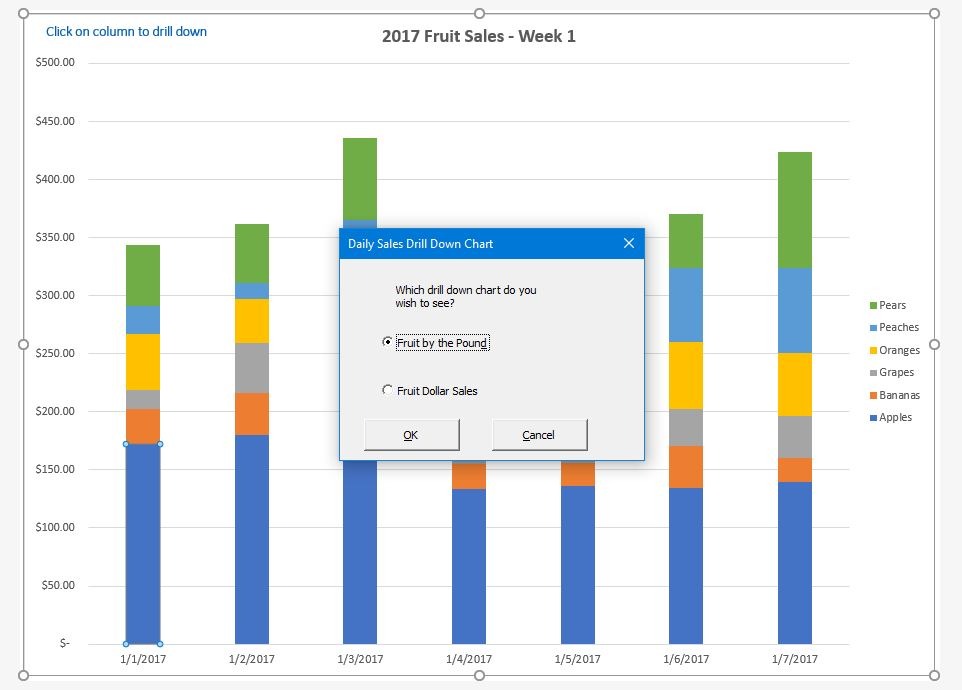Select the chart title "2017 Fruit Sales - Week 1"
Image resolution: width=962 pixels, height=690 pixels.
pyautogui.click(x=478, y=36)
